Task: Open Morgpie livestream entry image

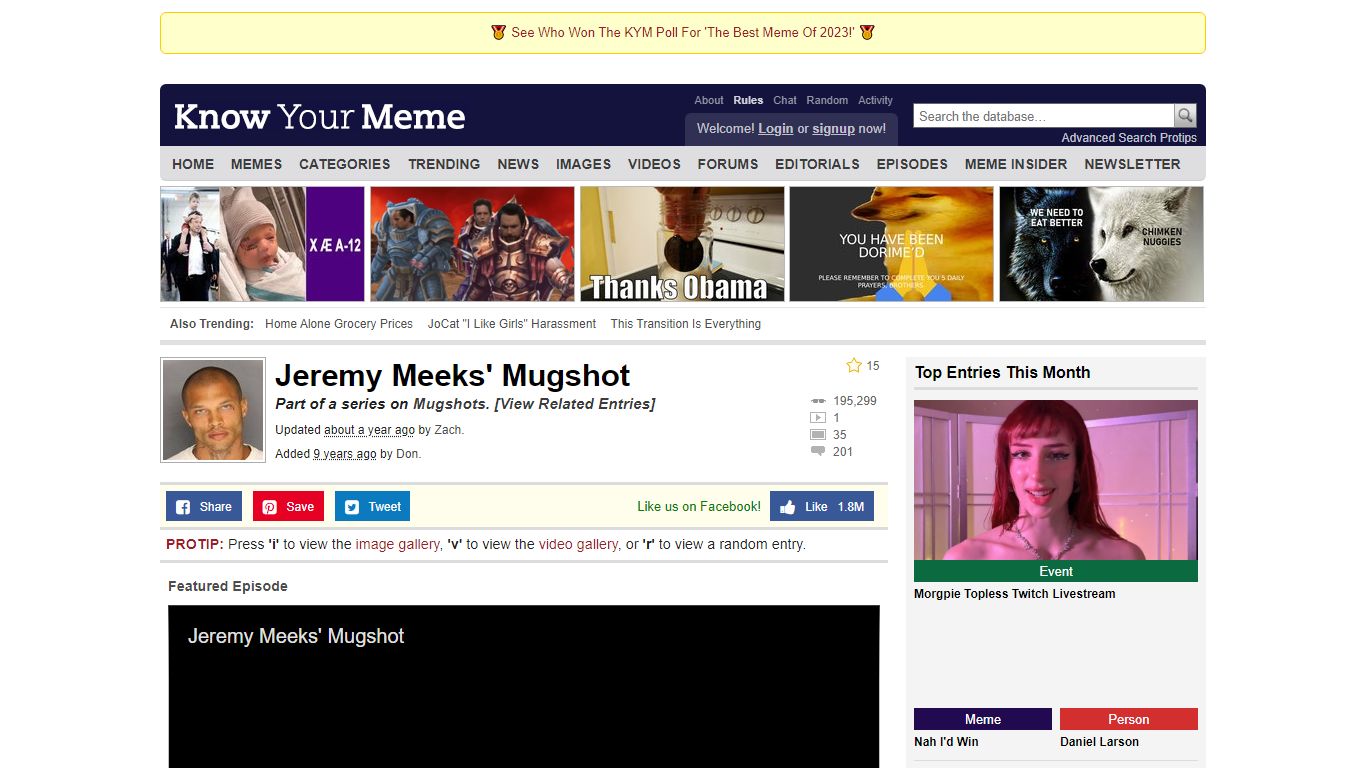Action: point(1056,481)
